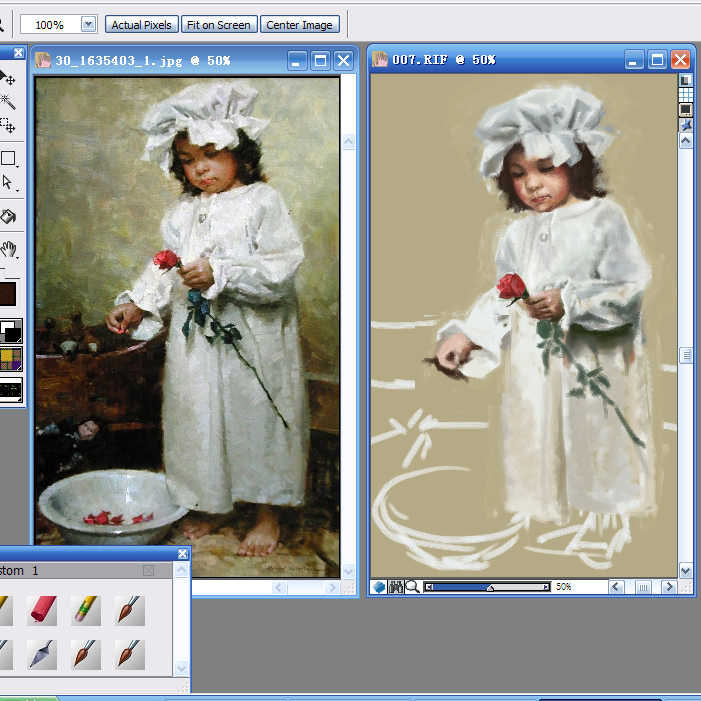
Task: Select the Grabber hand tool
Action: tap(8, 249)
